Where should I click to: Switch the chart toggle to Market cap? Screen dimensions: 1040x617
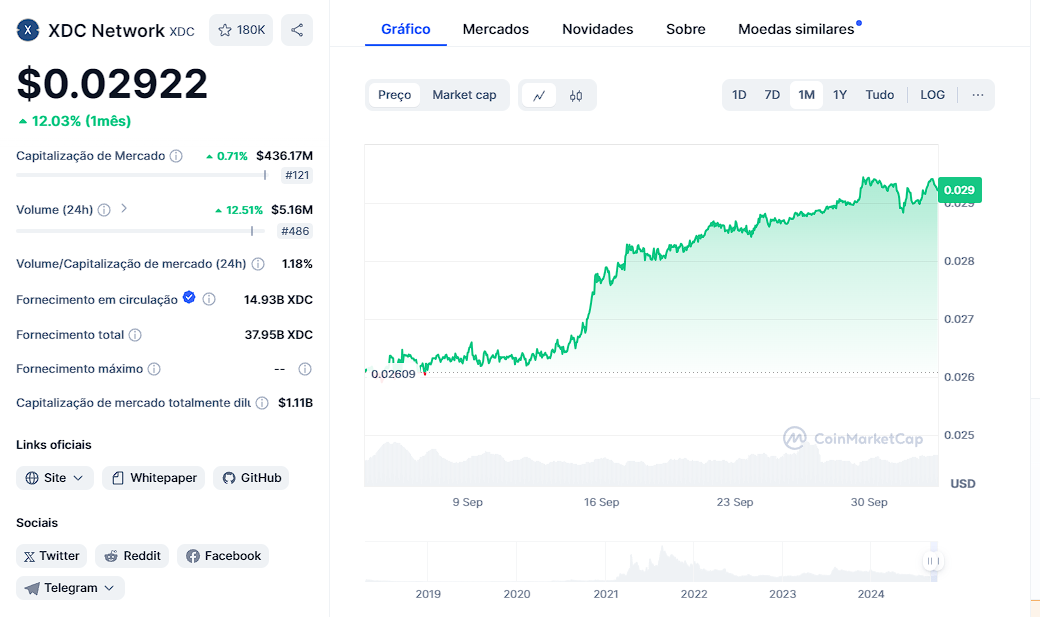[x=464, y=94]
